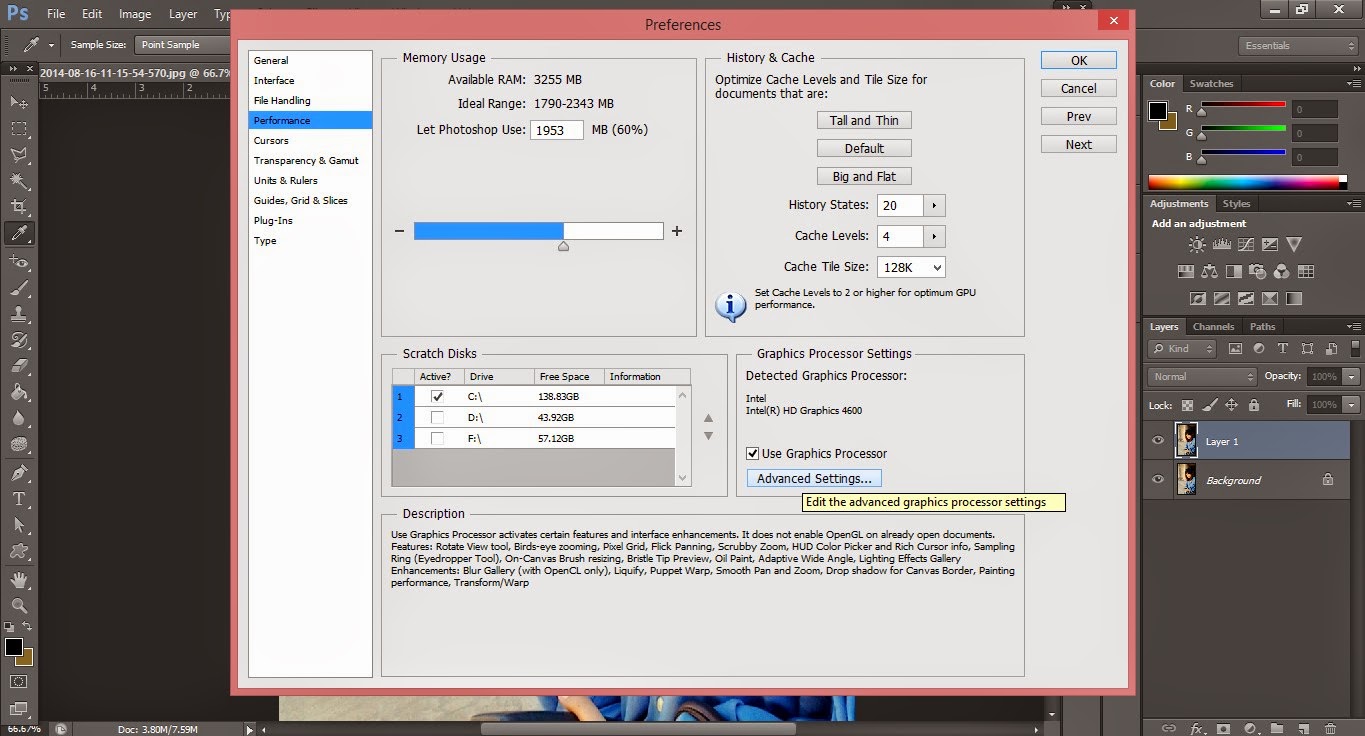Select the Clone Stamp tool
This screenshot has height=736, width=1365.
18,313
